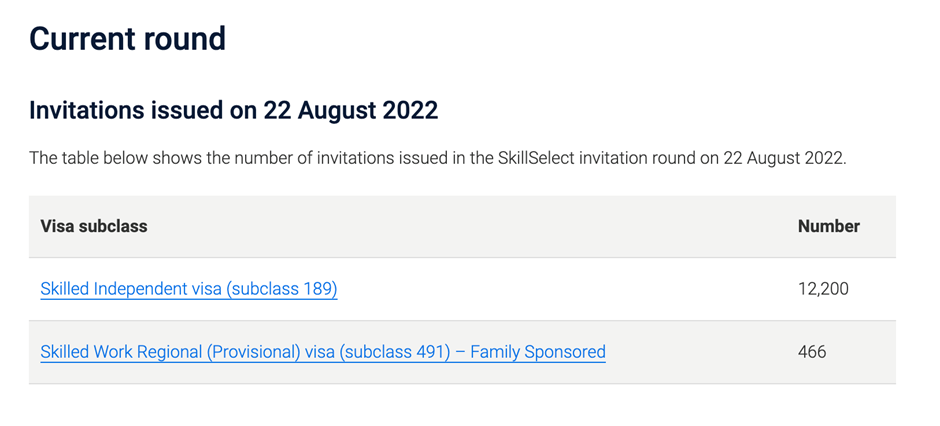Open the Skilled Work Regional (subclass 491) link
940x426 pixels.
point(322,352)
